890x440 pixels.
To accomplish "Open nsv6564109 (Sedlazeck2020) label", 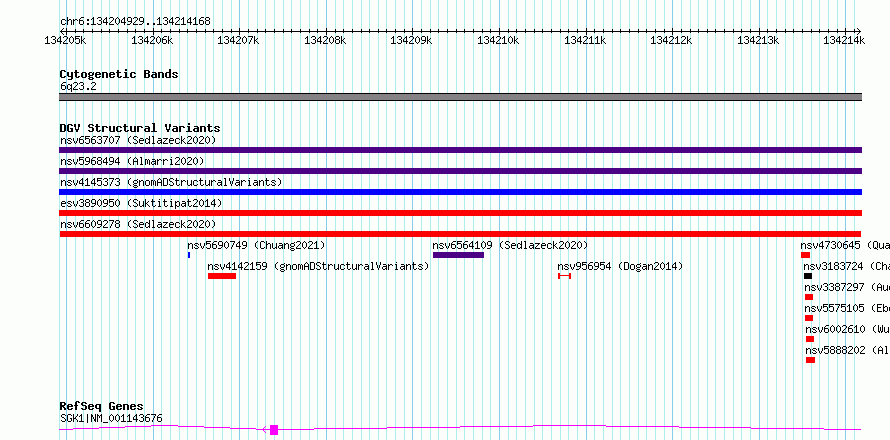I will [x=510, y=245].
